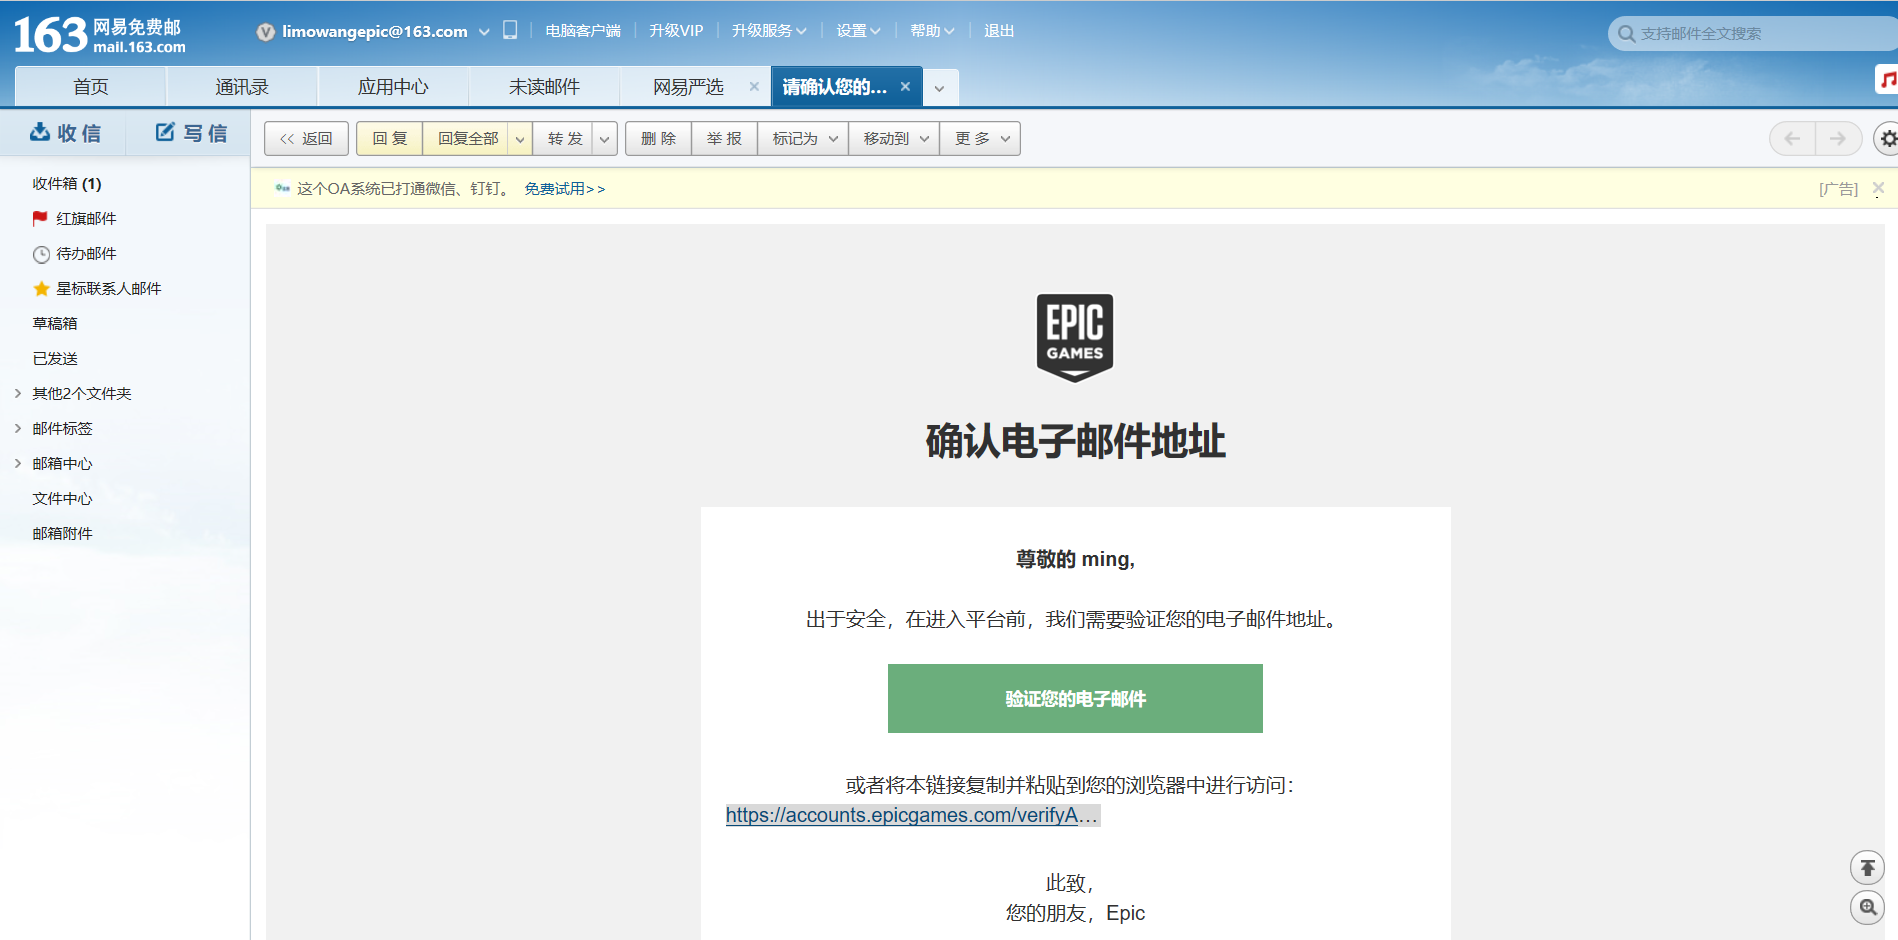Open 文件中心 in sidebar
This screenshot has width=1898, height=940.
point(62,499)
